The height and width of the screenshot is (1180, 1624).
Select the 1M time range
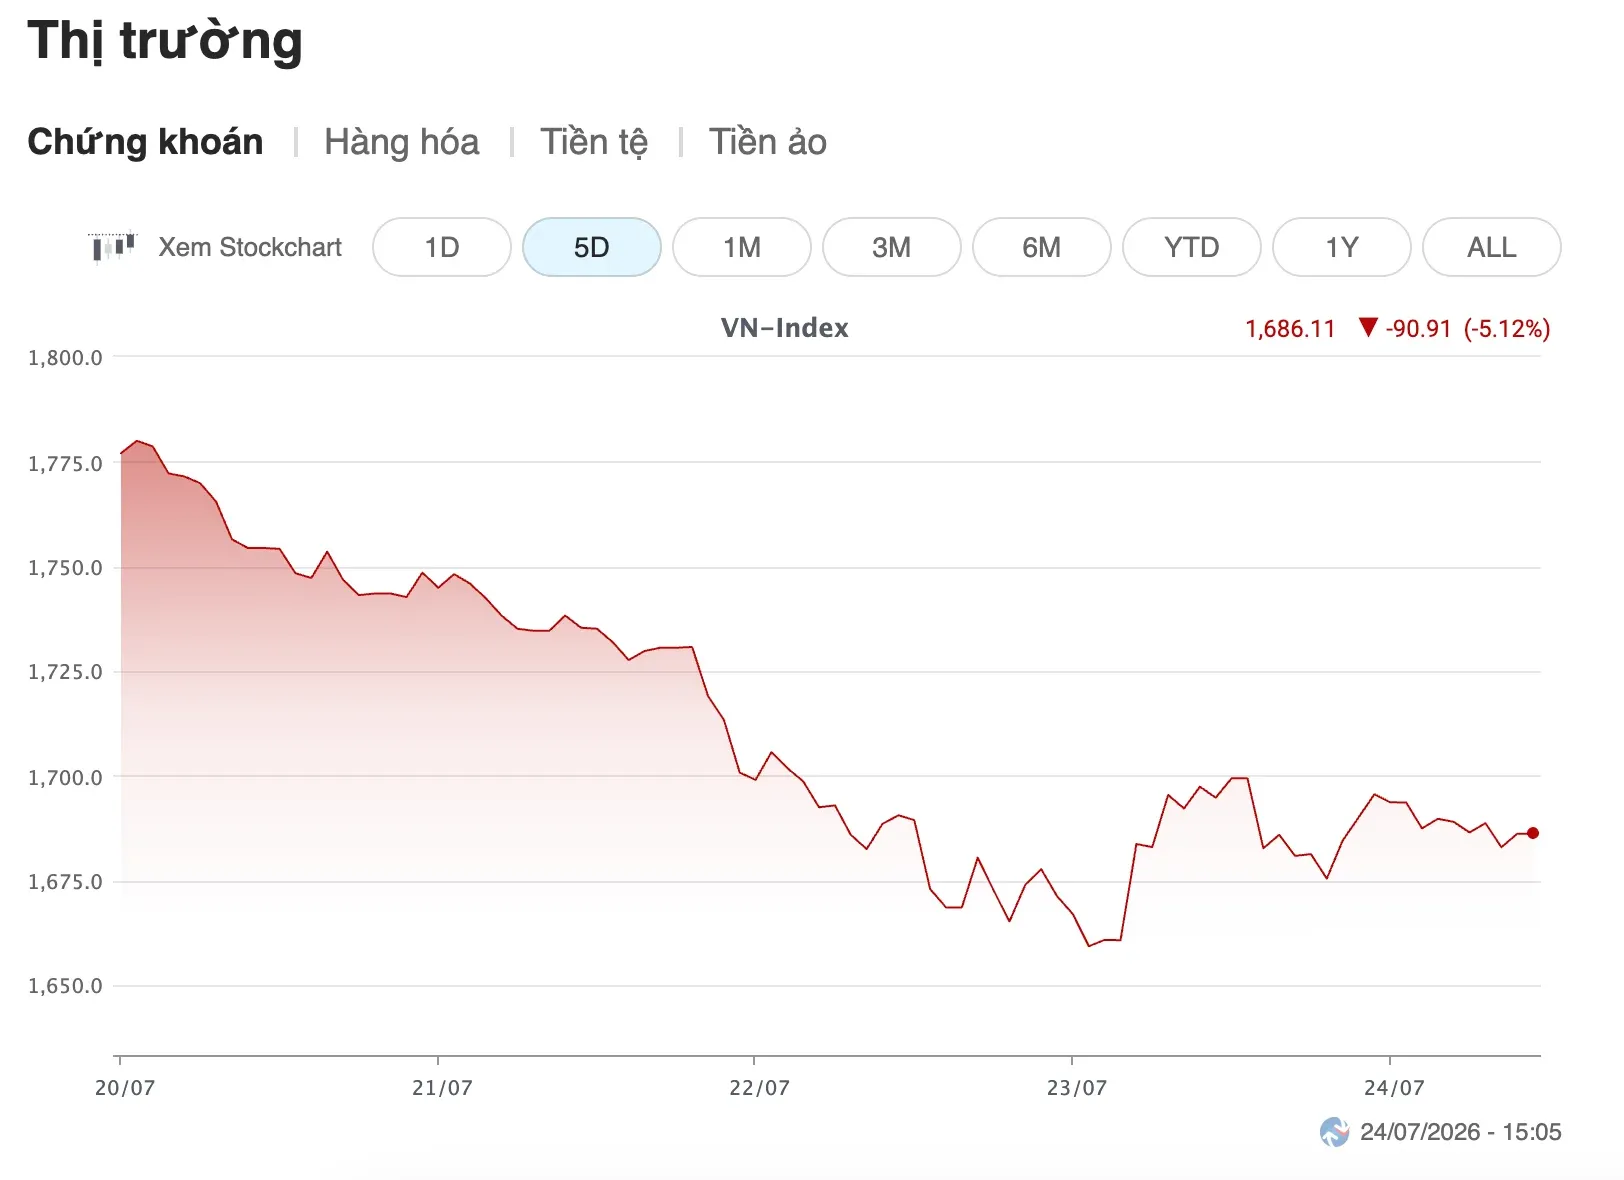(x=742, y=247)
